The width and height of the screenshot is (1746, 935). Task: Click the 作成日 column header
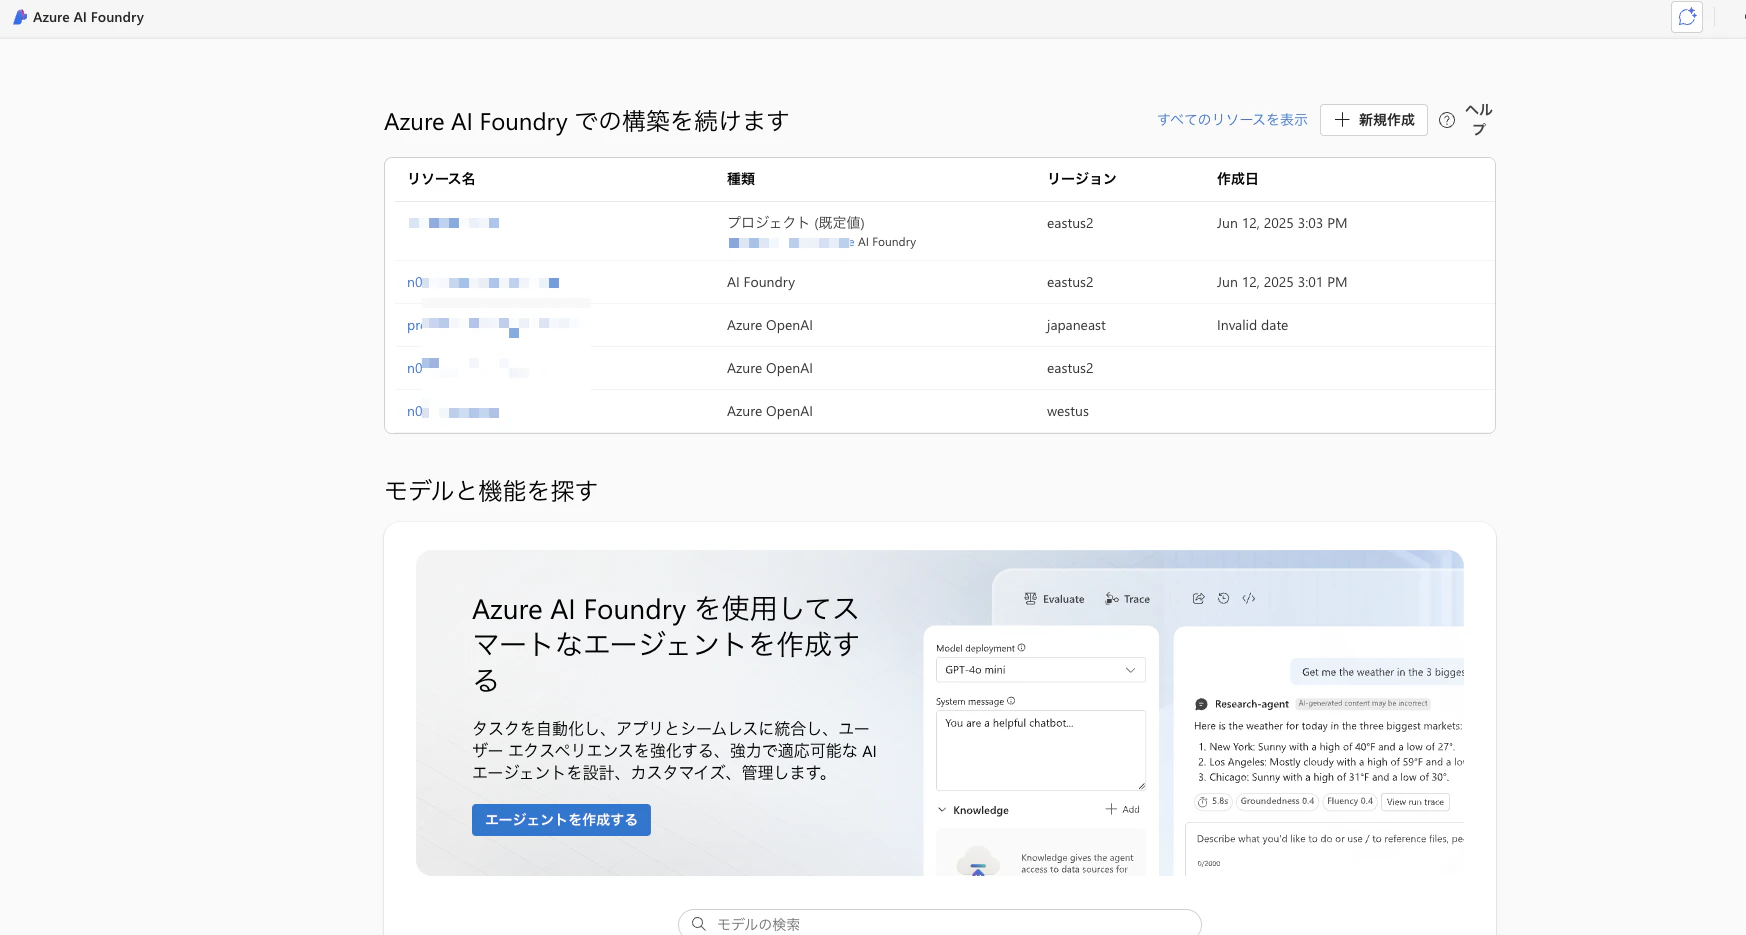click(x=1237, y=179)
